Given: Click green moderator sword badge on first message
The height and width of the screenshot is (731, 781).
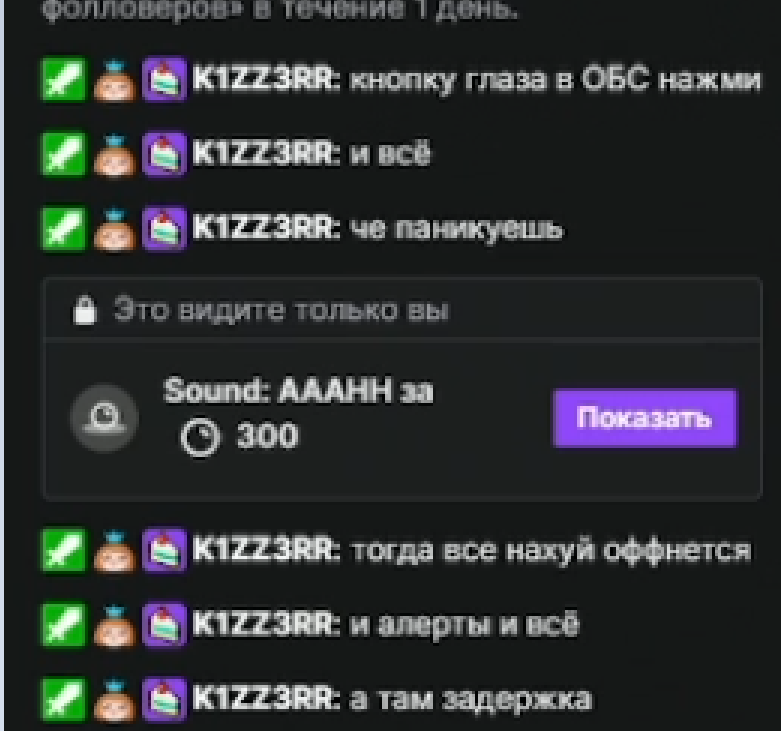Looking at the screenshot, I should click(x=63, y=80).
